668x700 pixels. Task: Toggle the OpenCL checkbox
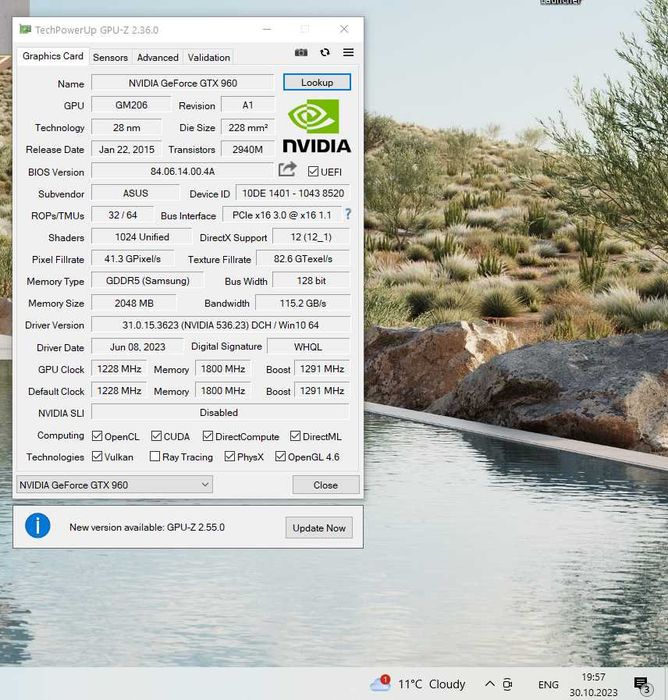pos(97,436)
